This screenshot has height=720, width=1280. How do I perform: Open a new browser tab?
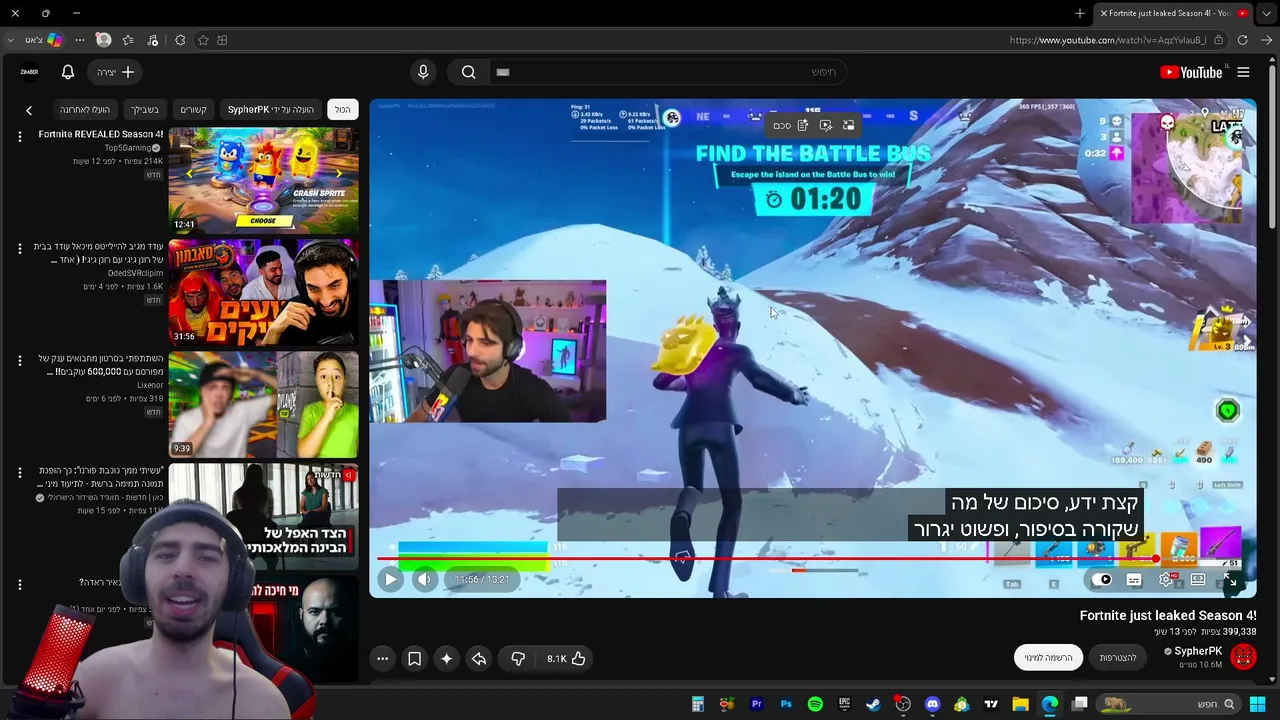[1079, 13]
